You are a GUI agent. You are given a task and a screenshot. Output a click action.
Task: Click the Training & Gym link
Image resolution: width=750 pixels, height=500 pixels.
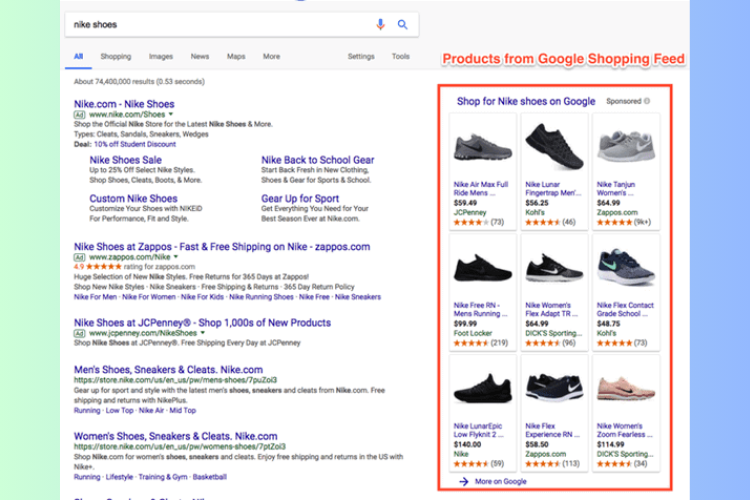coord(163,477)
